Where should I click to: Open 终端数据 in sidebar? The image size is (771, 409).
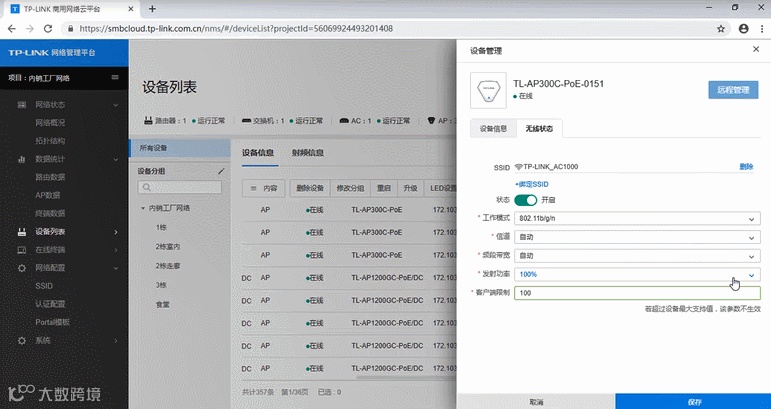50,213
